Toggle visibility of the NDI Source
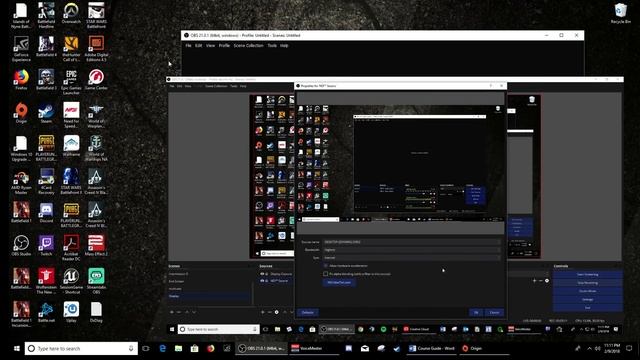 point(262,281)
